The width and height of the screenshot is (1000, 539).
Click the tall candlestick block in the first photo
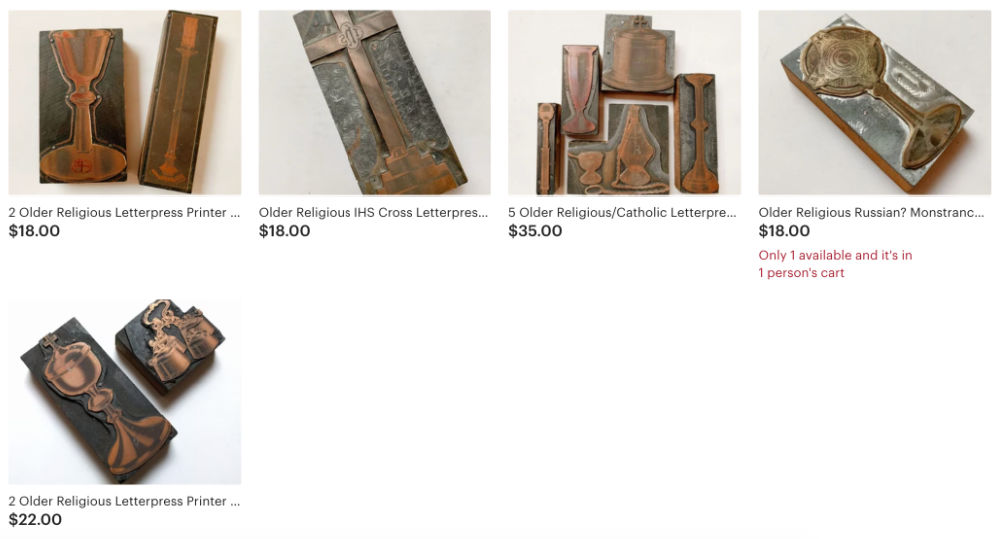pyautogui.click(x=177, y=100)
